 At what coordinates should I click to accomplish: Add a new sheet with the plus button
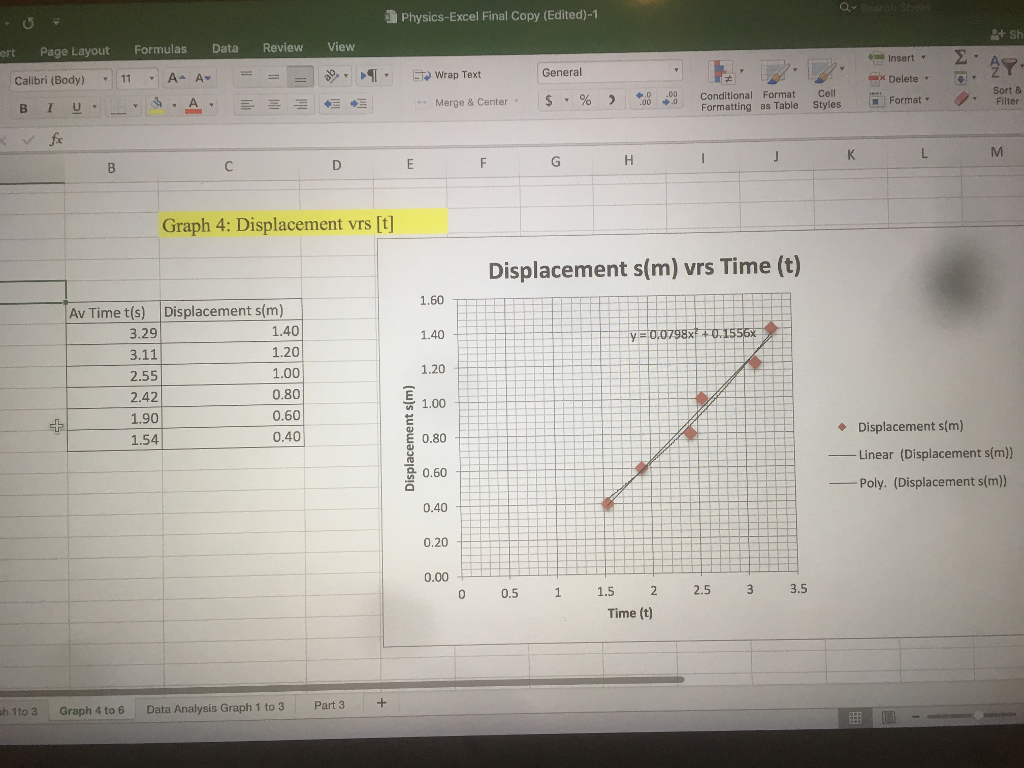click(x=381, y=703)
